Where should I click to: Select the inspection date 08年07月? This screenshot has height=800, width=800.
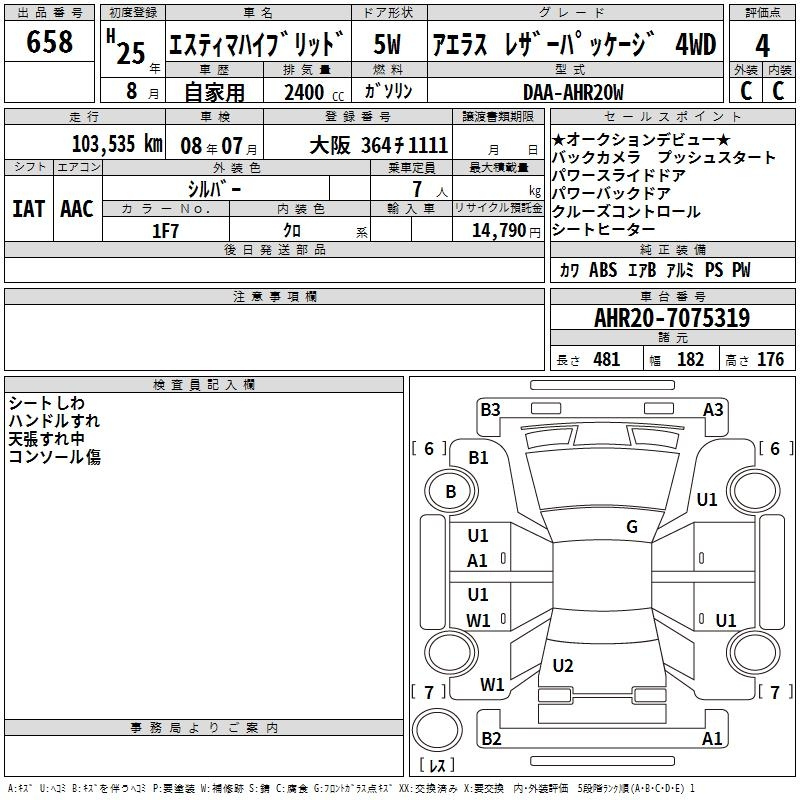coord(219,146)
